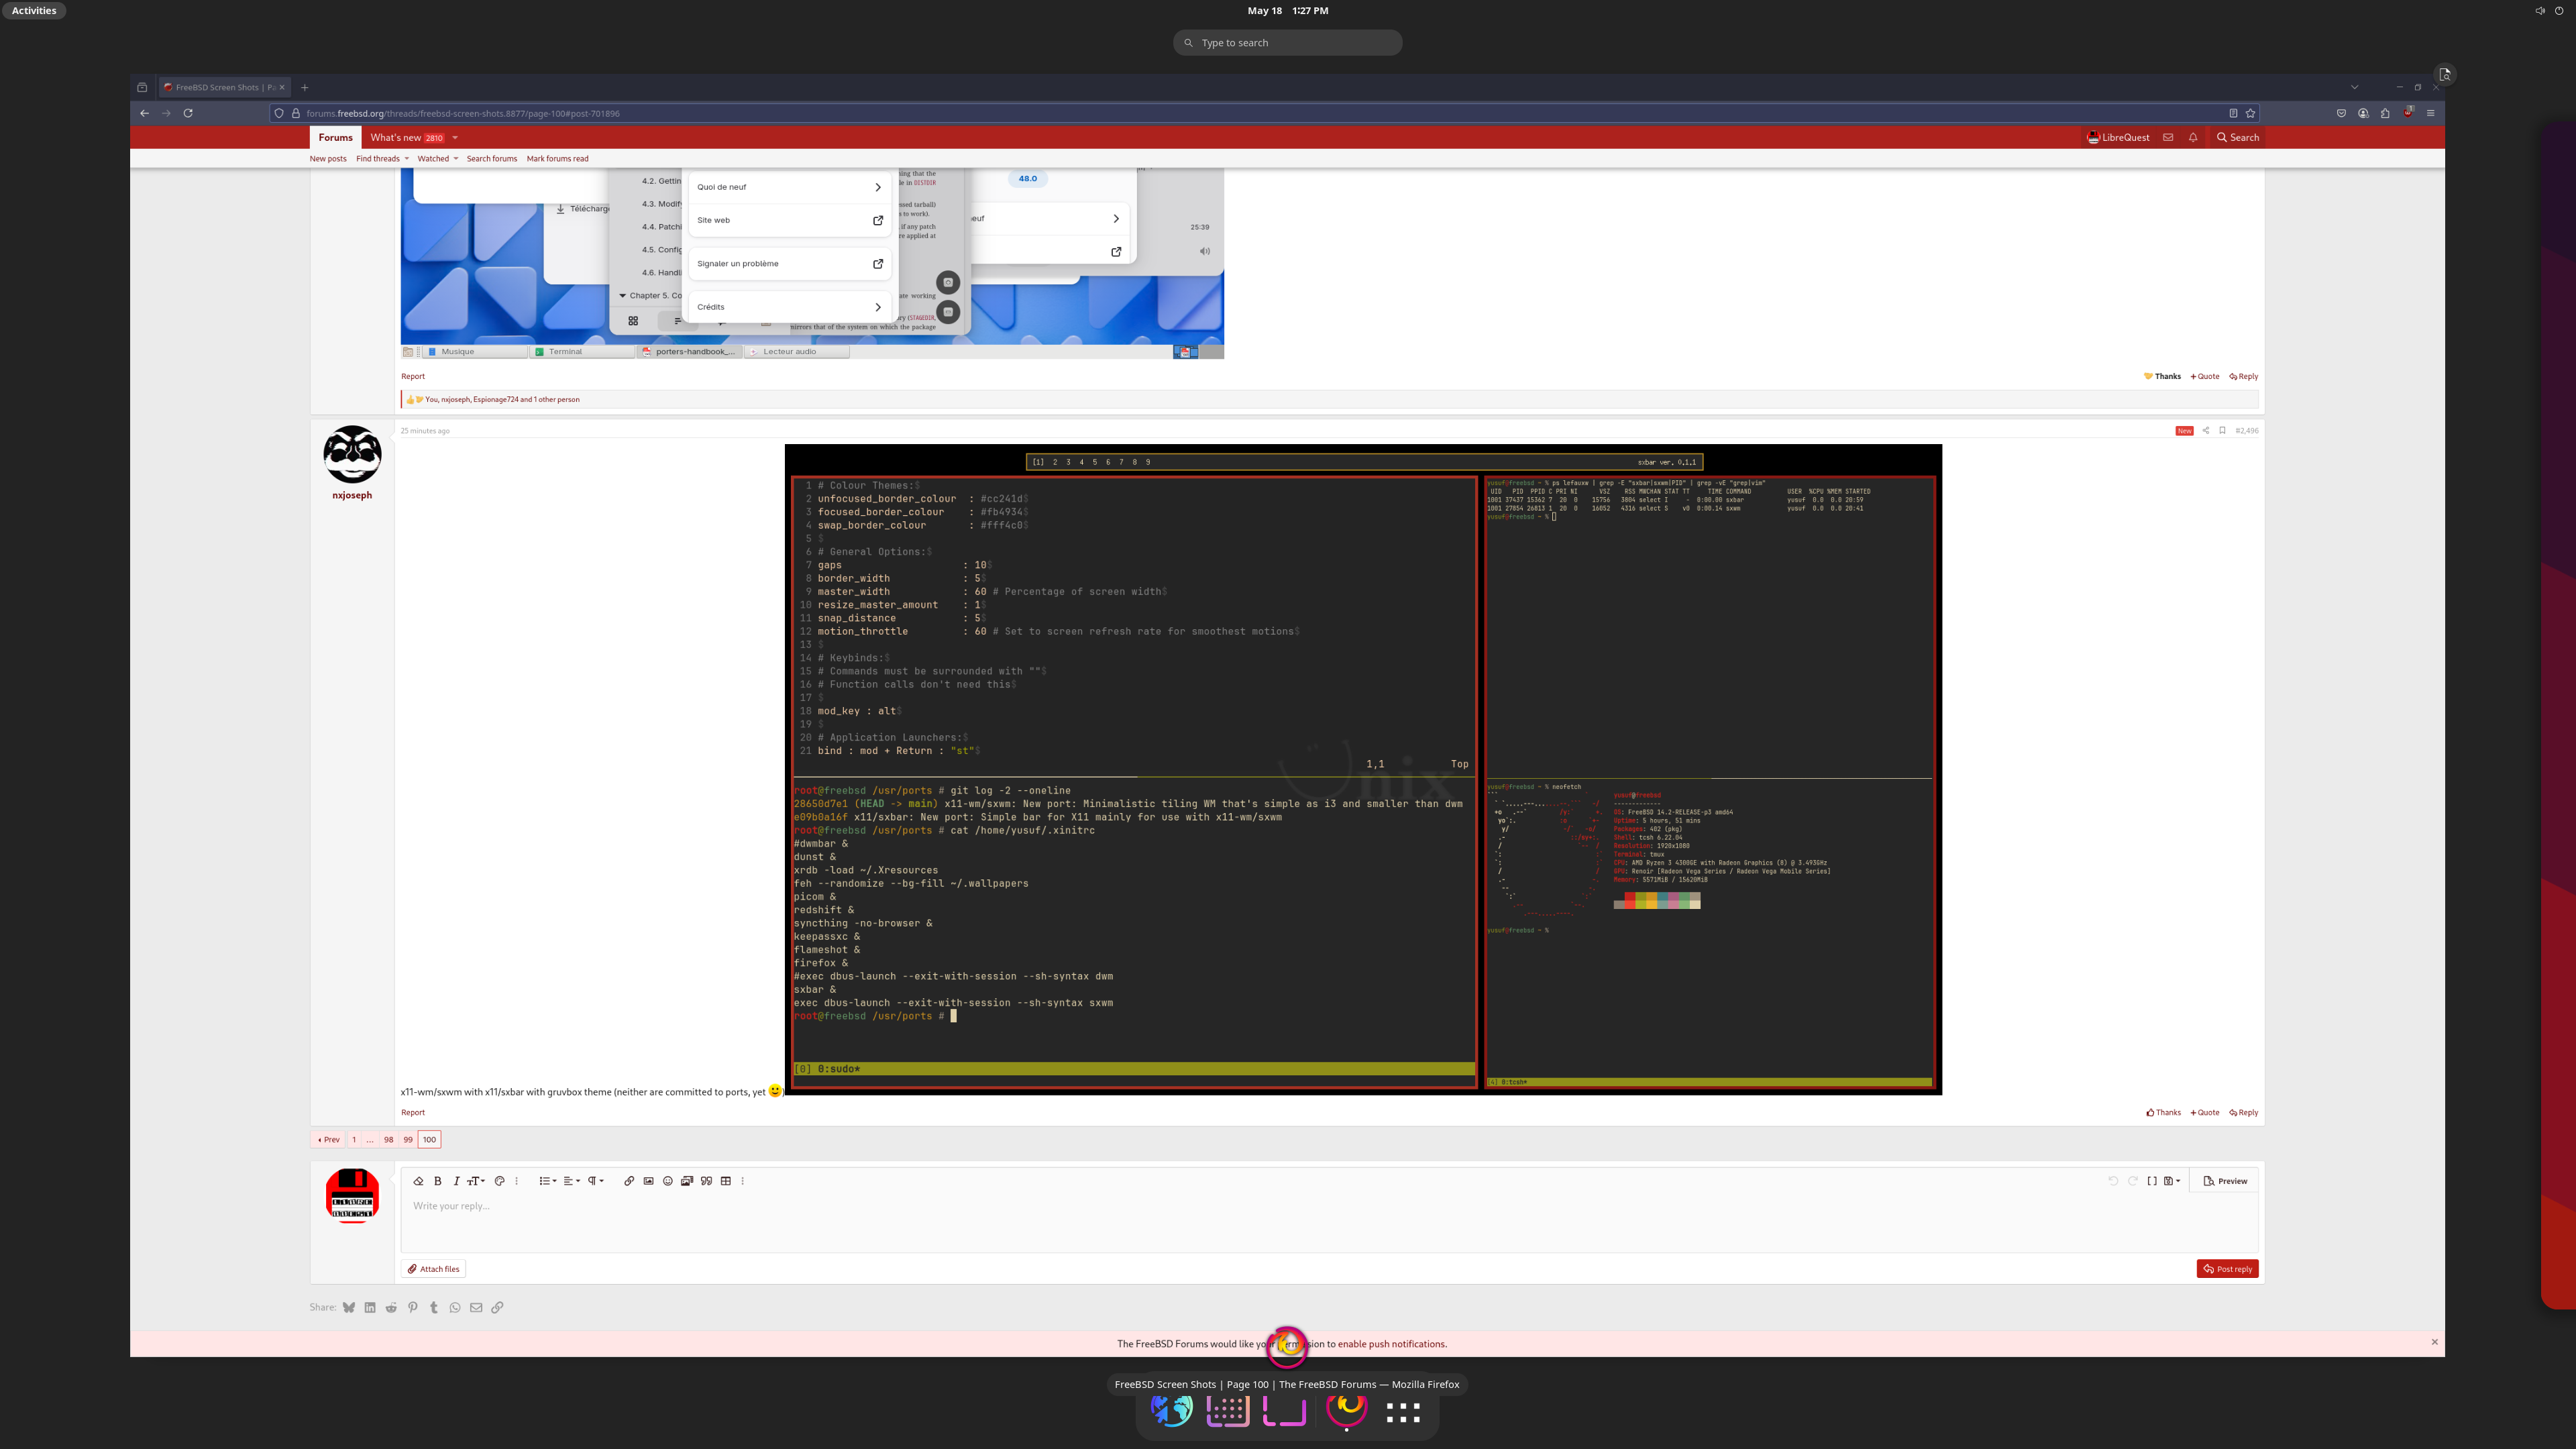The image size is (2576, 1449).
Task: Insert a table using the editor toolbar
Action: point(726,1181)
